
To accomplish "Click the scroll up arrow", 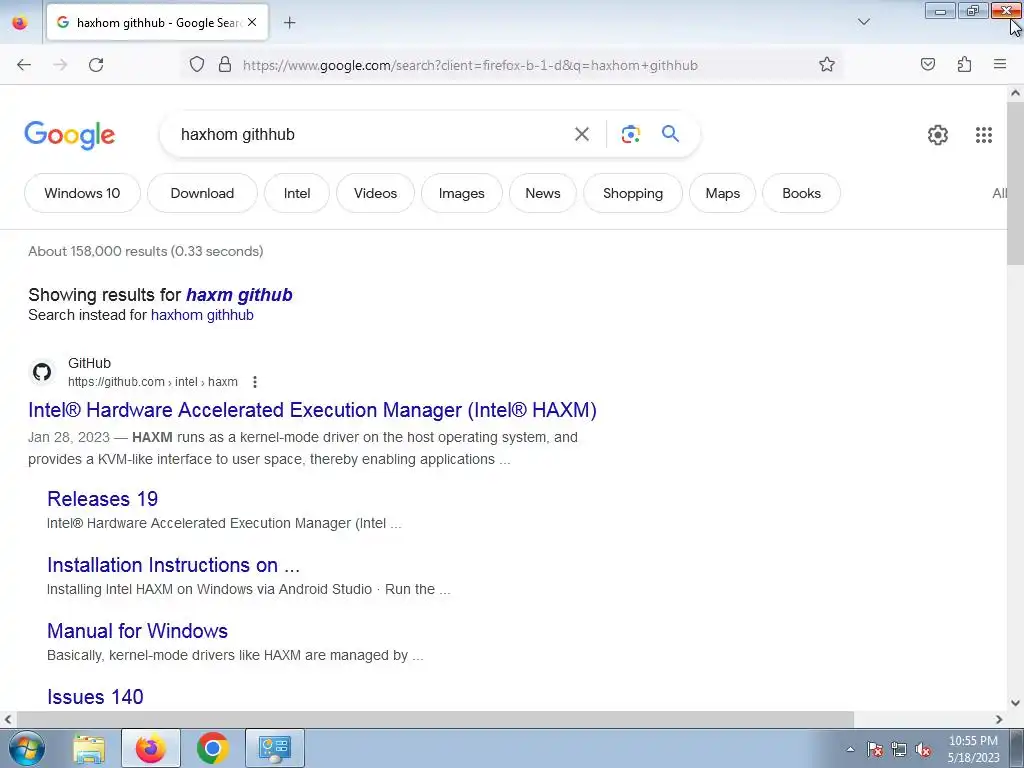I will pos(1015,93).
